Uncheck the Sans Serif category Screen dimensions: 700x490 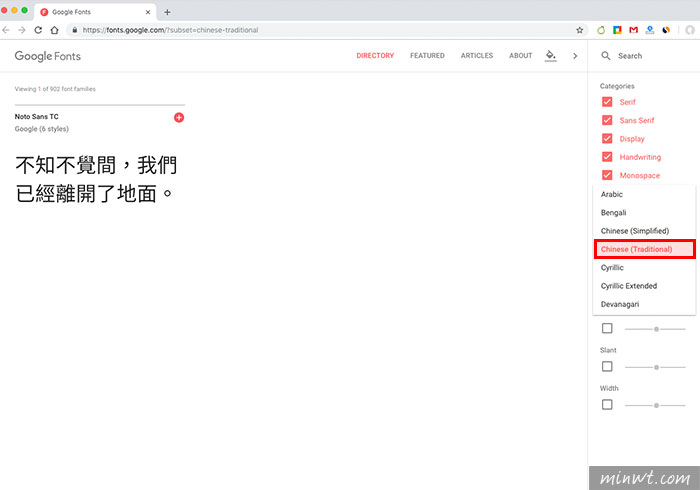[x=607, y=120]
